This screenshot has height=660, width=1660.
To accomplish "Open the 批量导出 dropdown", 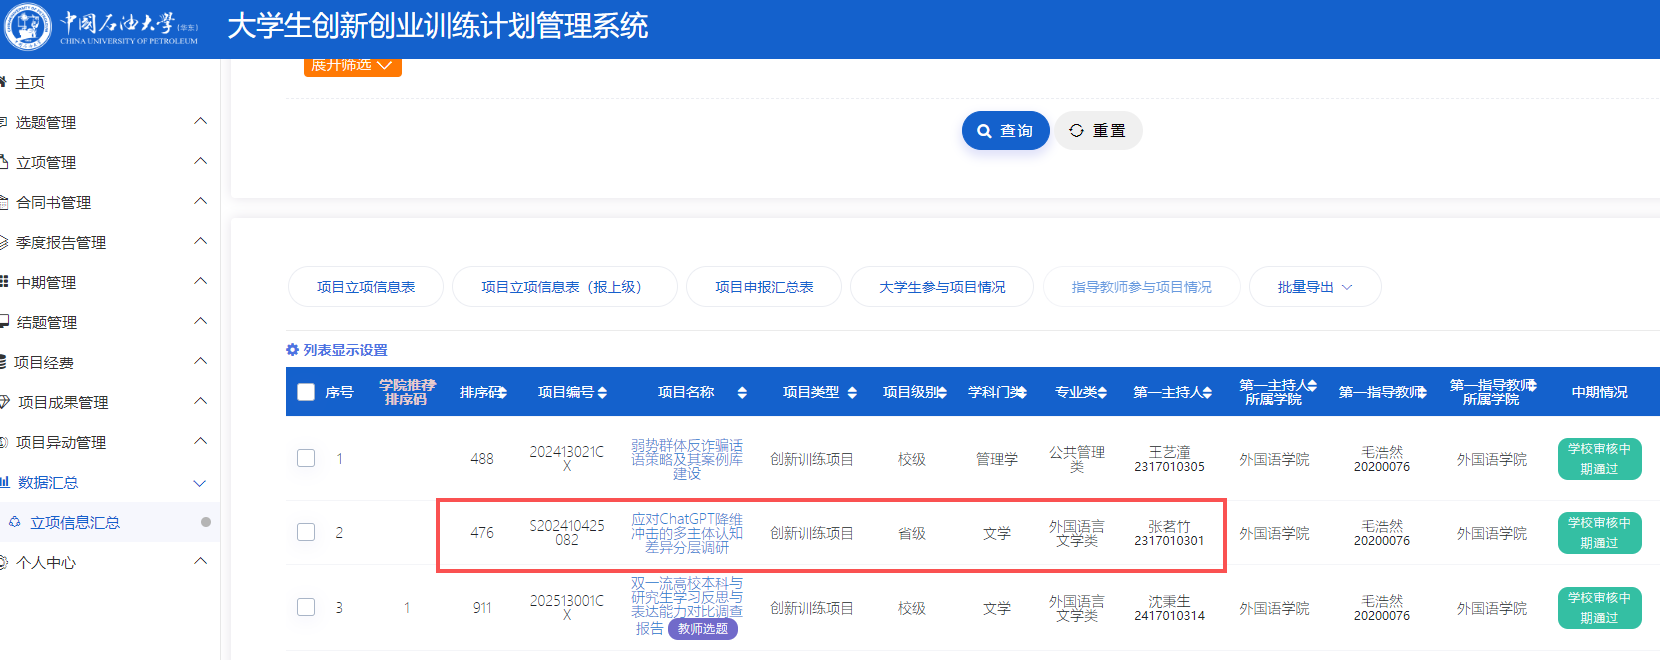I will coord(1314,287).
